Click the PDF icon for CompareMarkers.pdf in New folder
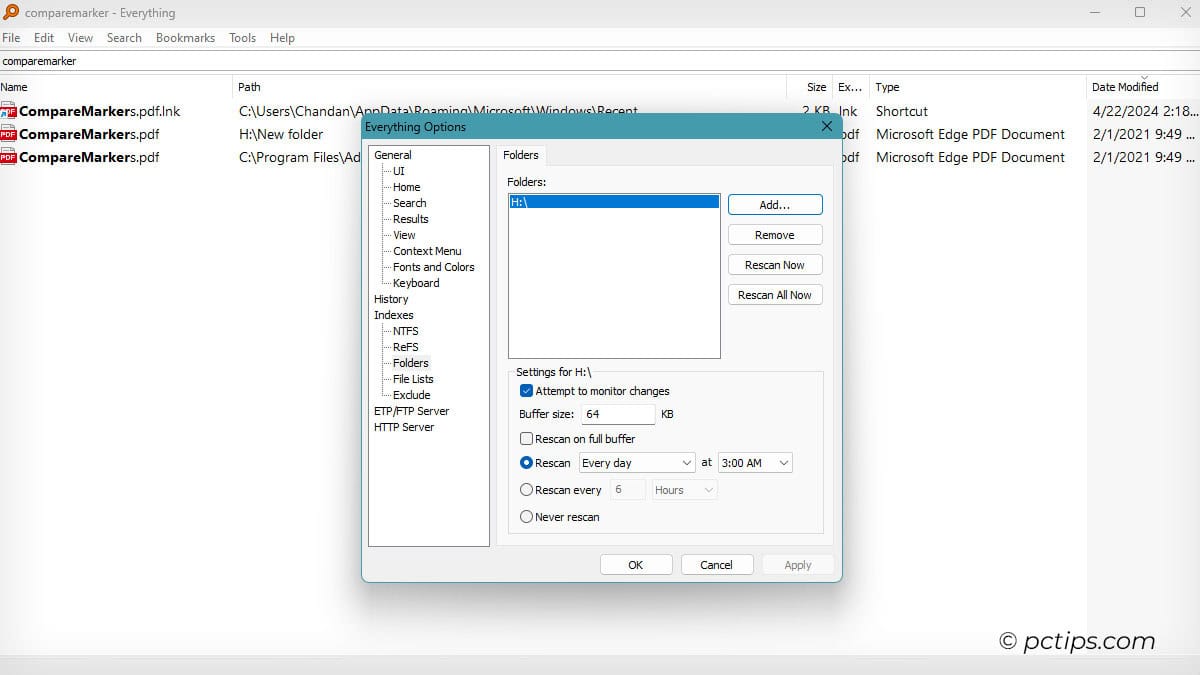 pos(8,134)
